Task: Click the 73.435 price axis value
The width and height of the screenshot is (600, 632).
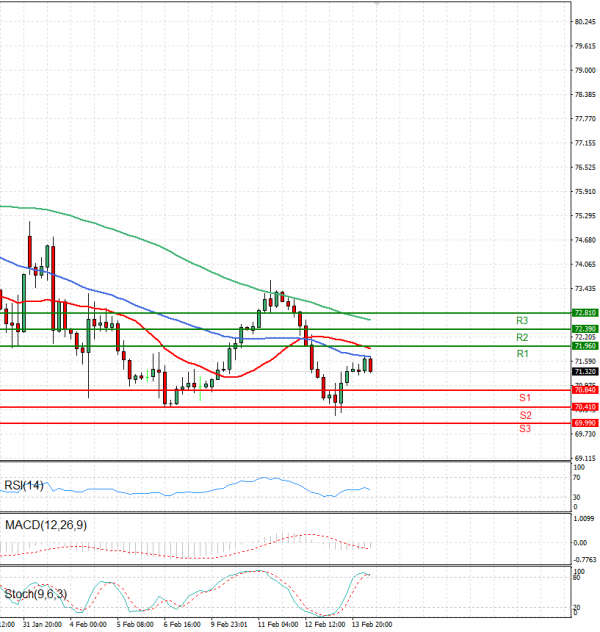Action: click(x=585, y=289)
